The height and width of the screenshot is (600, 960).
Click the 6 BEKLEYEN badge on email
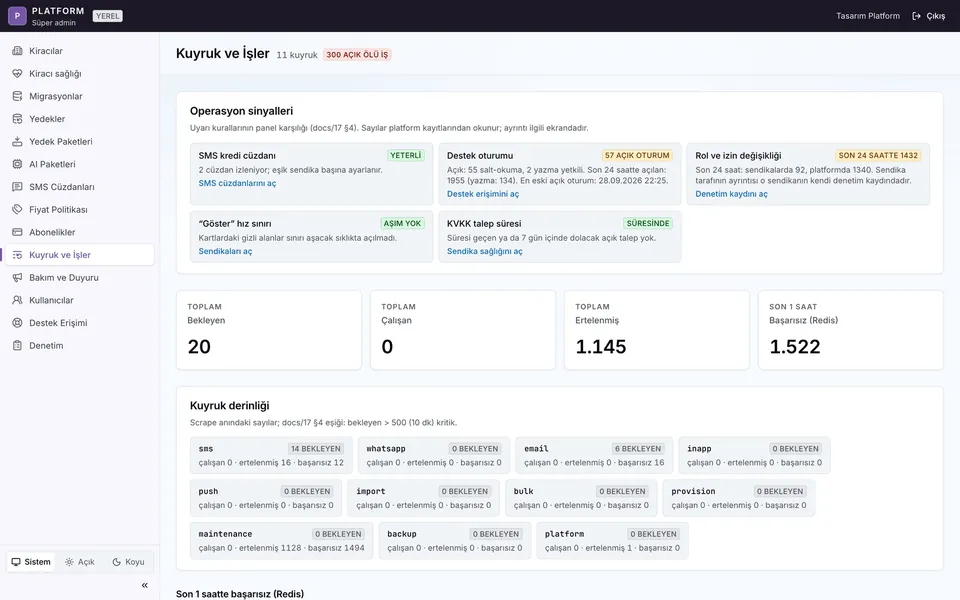(638, 449)
